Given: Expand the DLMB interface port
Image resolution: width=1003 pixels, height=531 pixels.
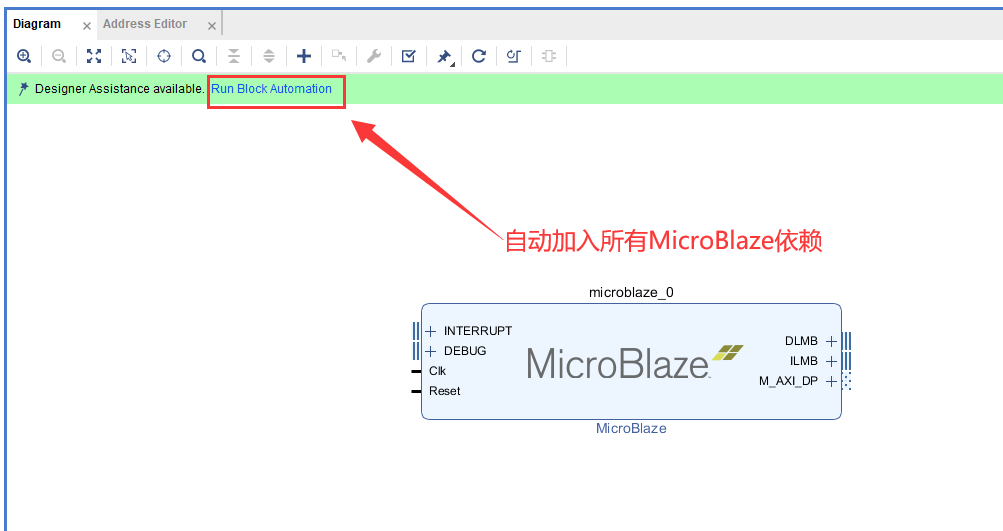Looking at the screenshot, I should (x=831, y=341).
